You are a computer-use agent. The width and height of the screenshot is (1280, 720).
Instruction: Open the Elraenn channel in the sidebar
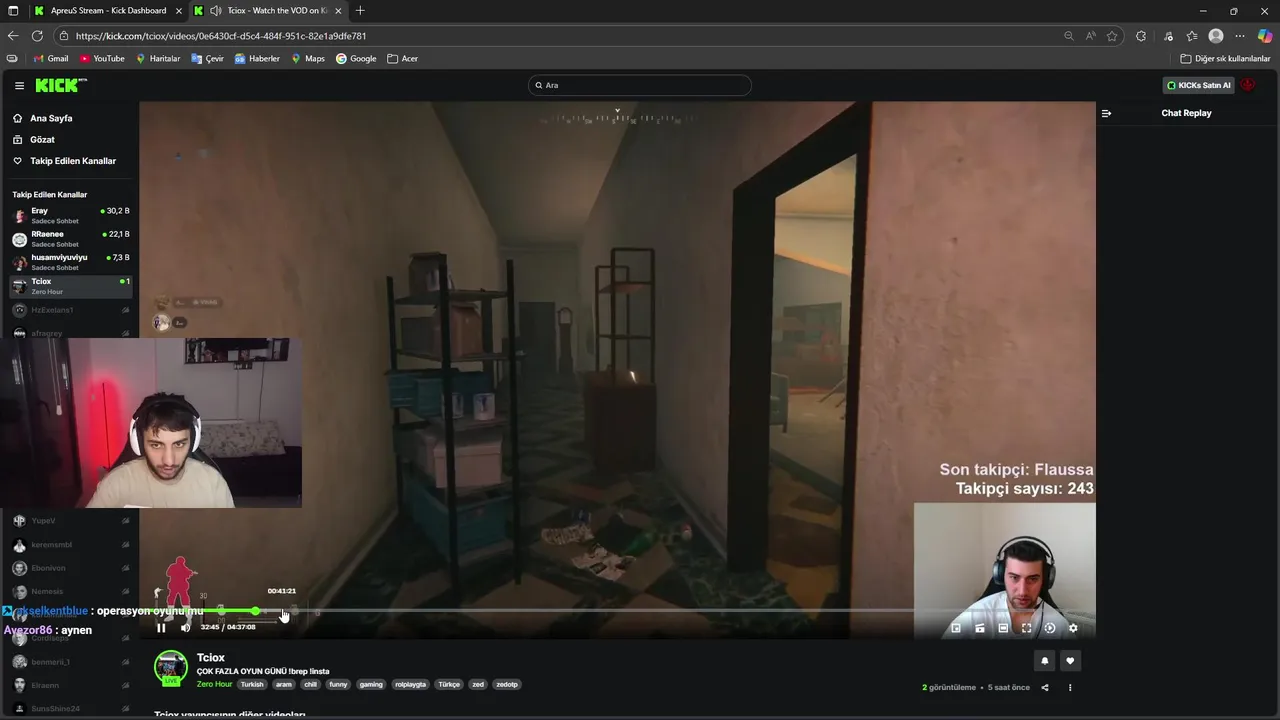[x=70, y=685]
